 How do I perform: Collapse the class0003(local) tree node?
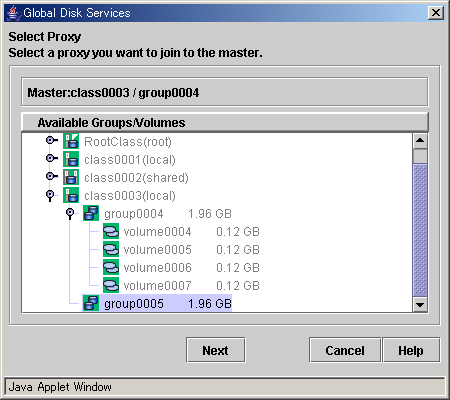[50, 195]
